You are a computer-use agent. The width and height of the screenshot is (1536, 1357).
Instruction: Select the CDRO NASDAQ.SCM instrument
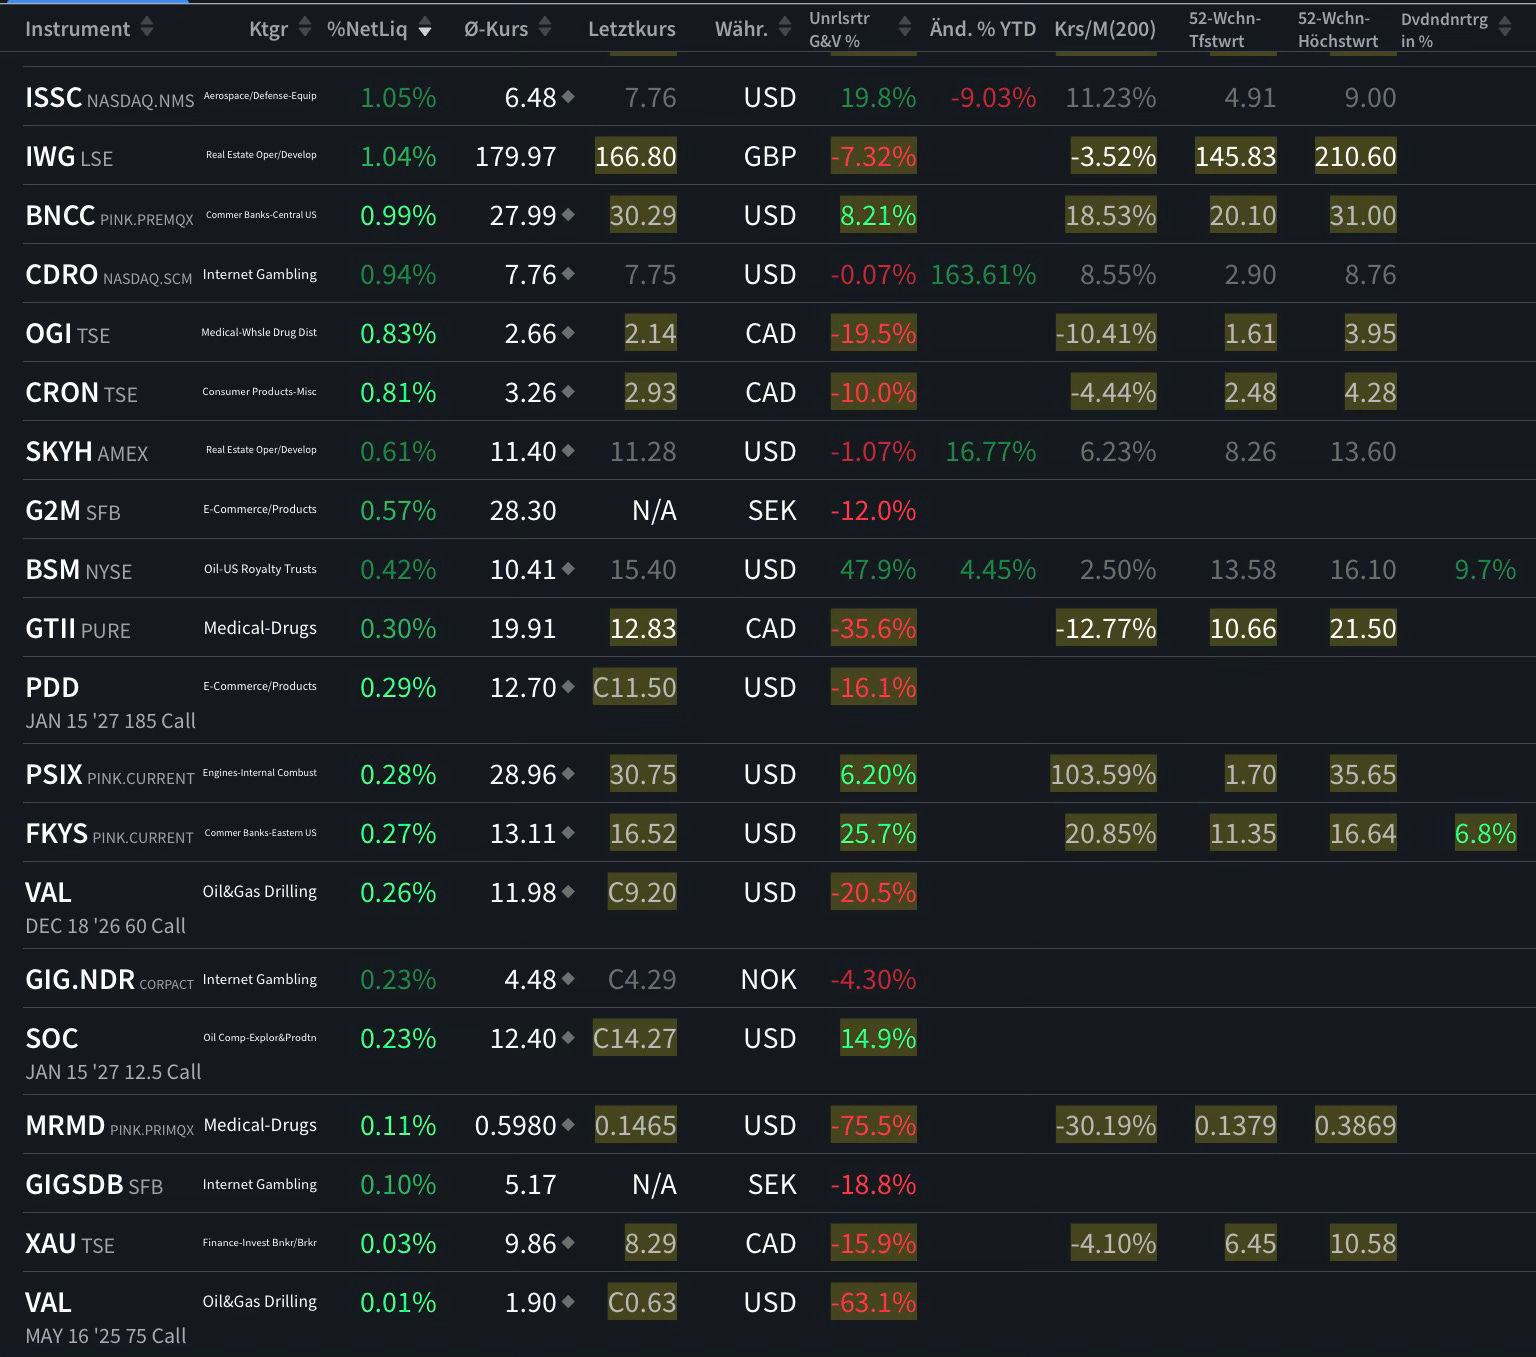108,275
